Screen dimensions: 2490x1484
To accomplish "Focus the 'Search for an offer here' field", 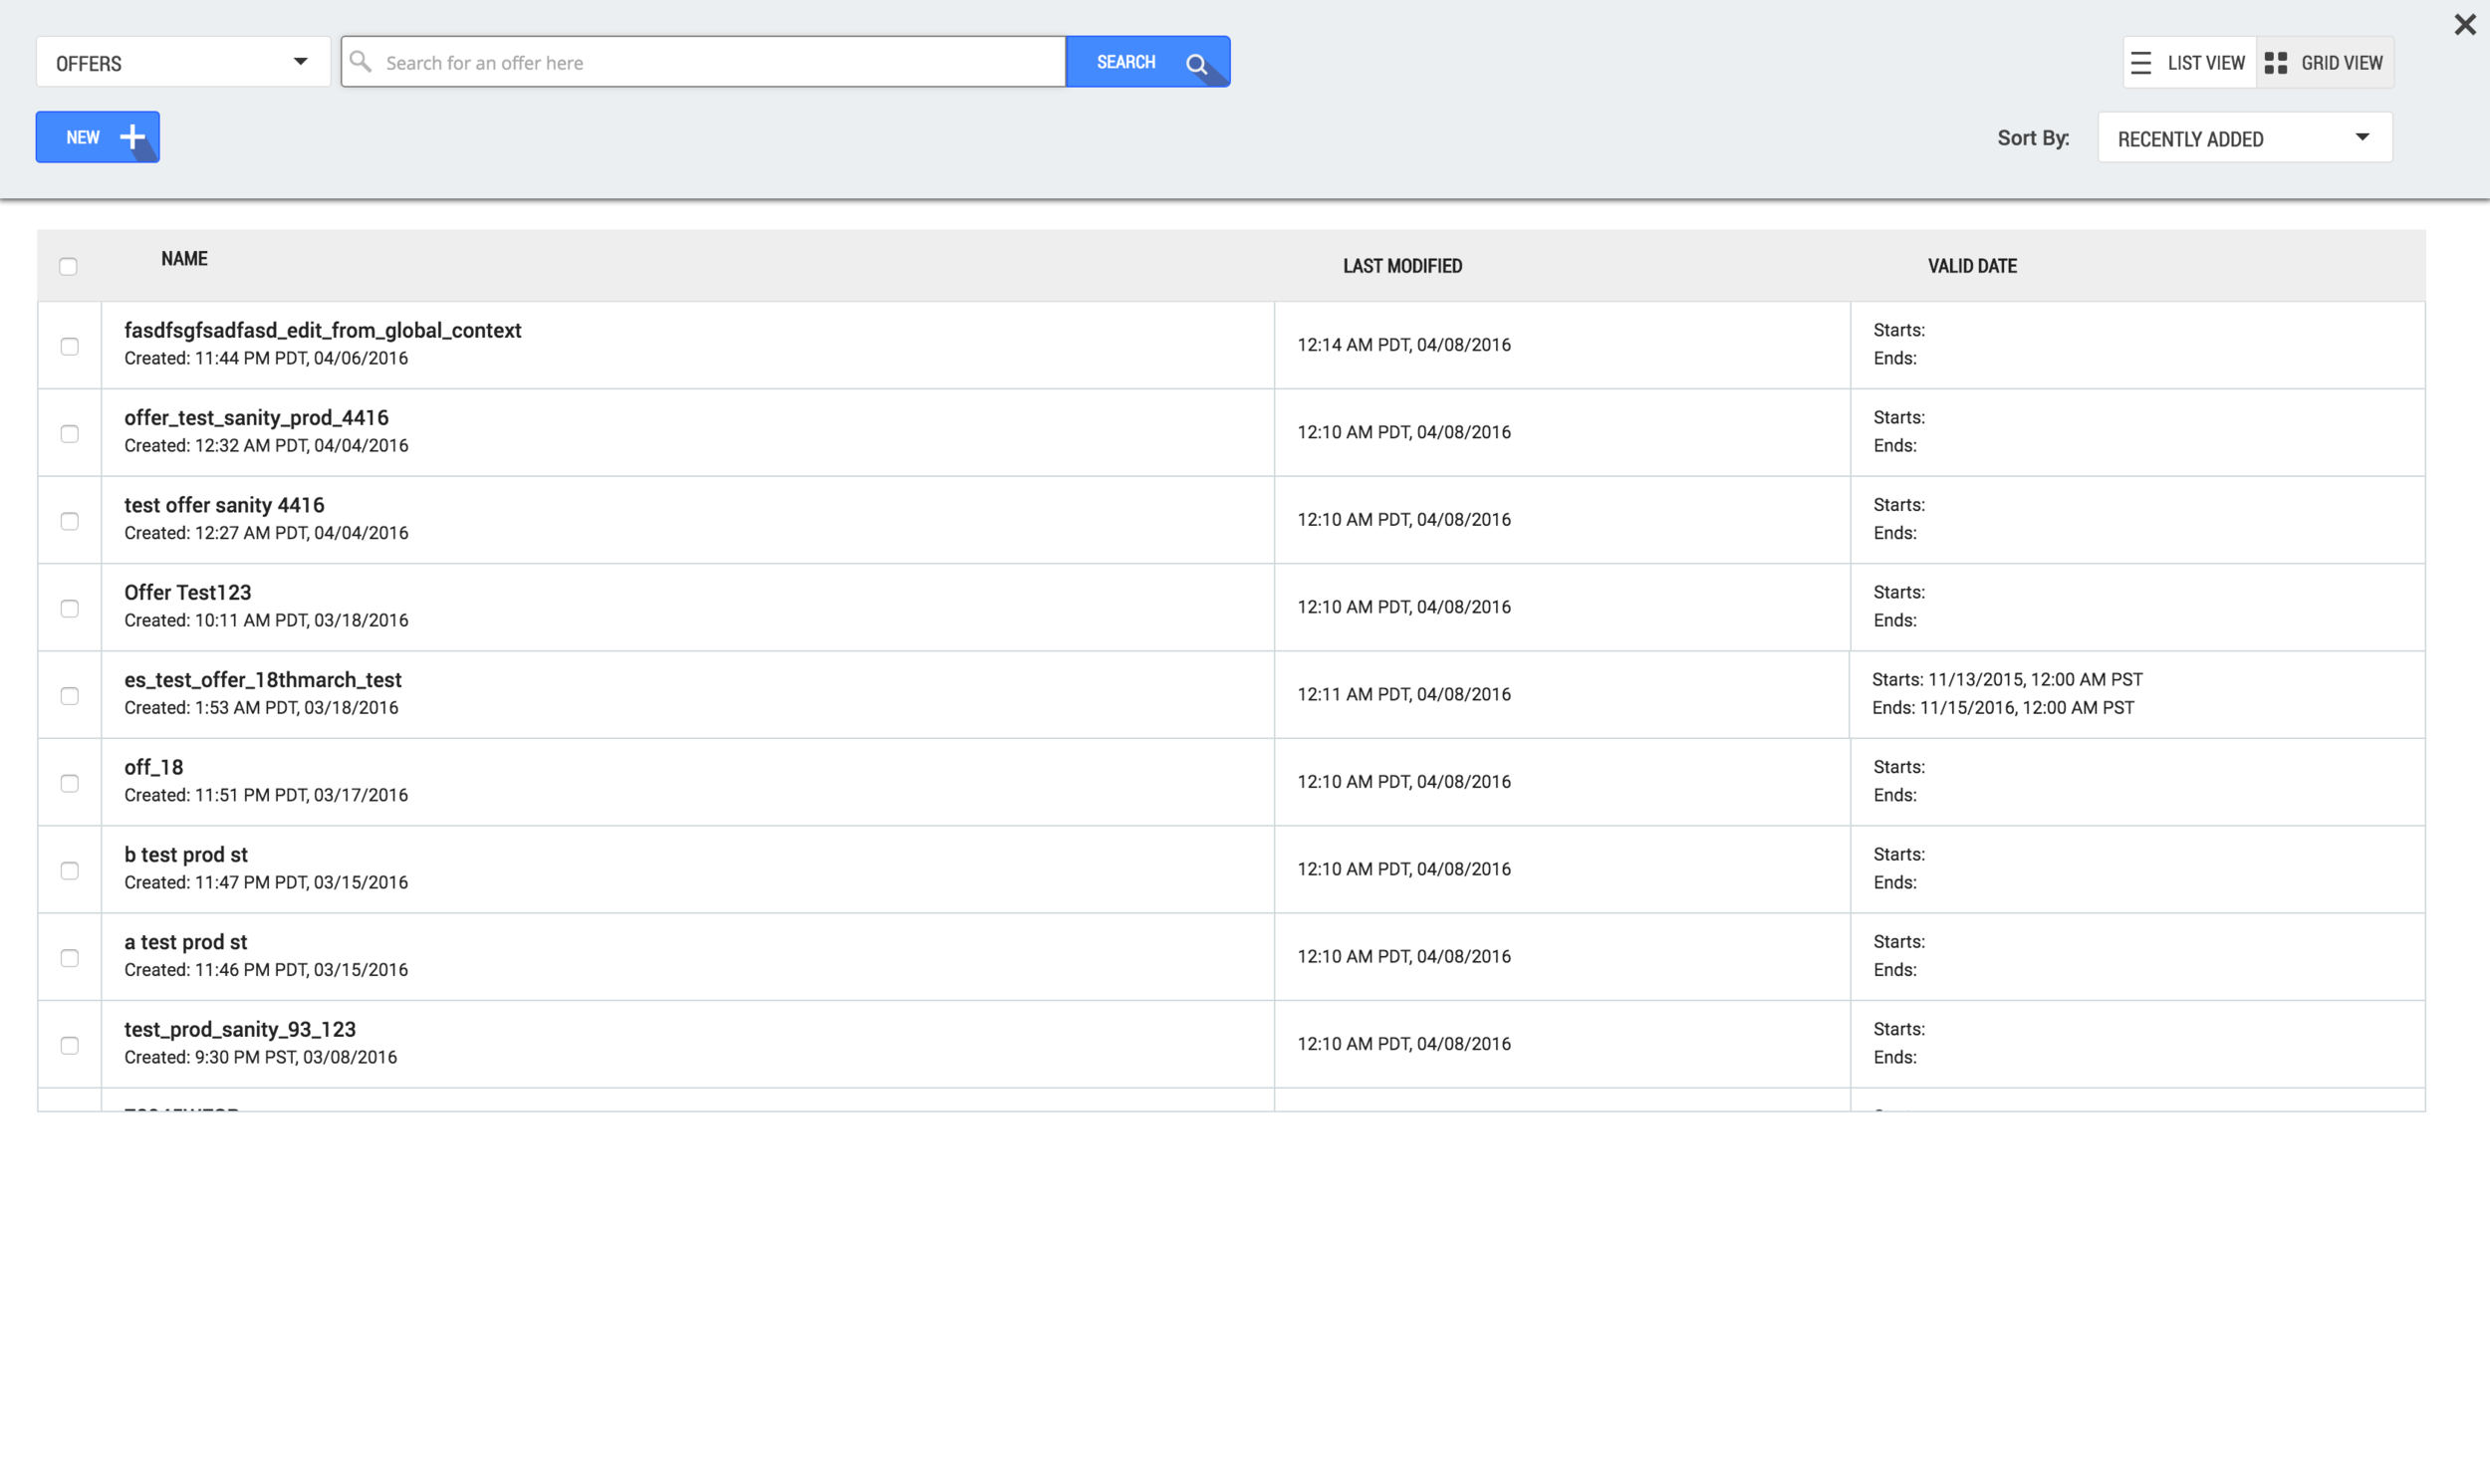I will [x=703, y=62].
